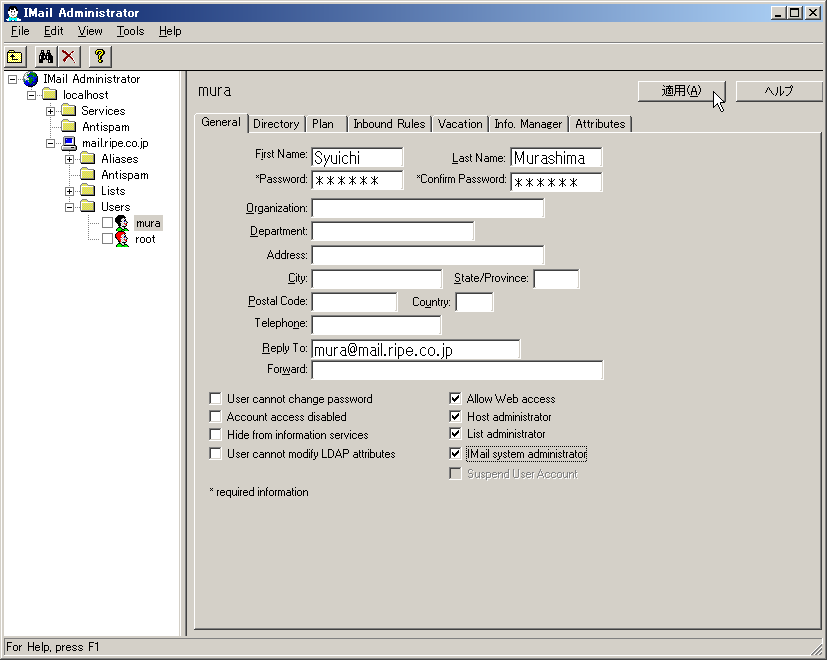This screenshot has height=660, width=827.
Task: Click the Users folder icon
Action: [88, 206]
